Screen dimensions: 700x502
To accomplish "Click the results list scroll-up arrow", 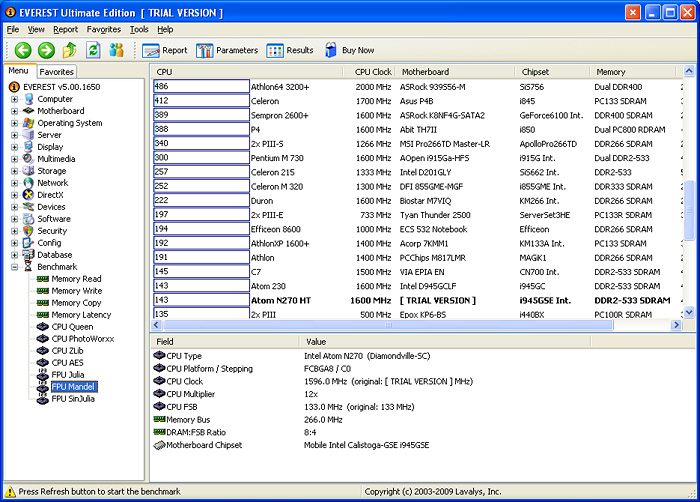I will (x=689, y=71).
